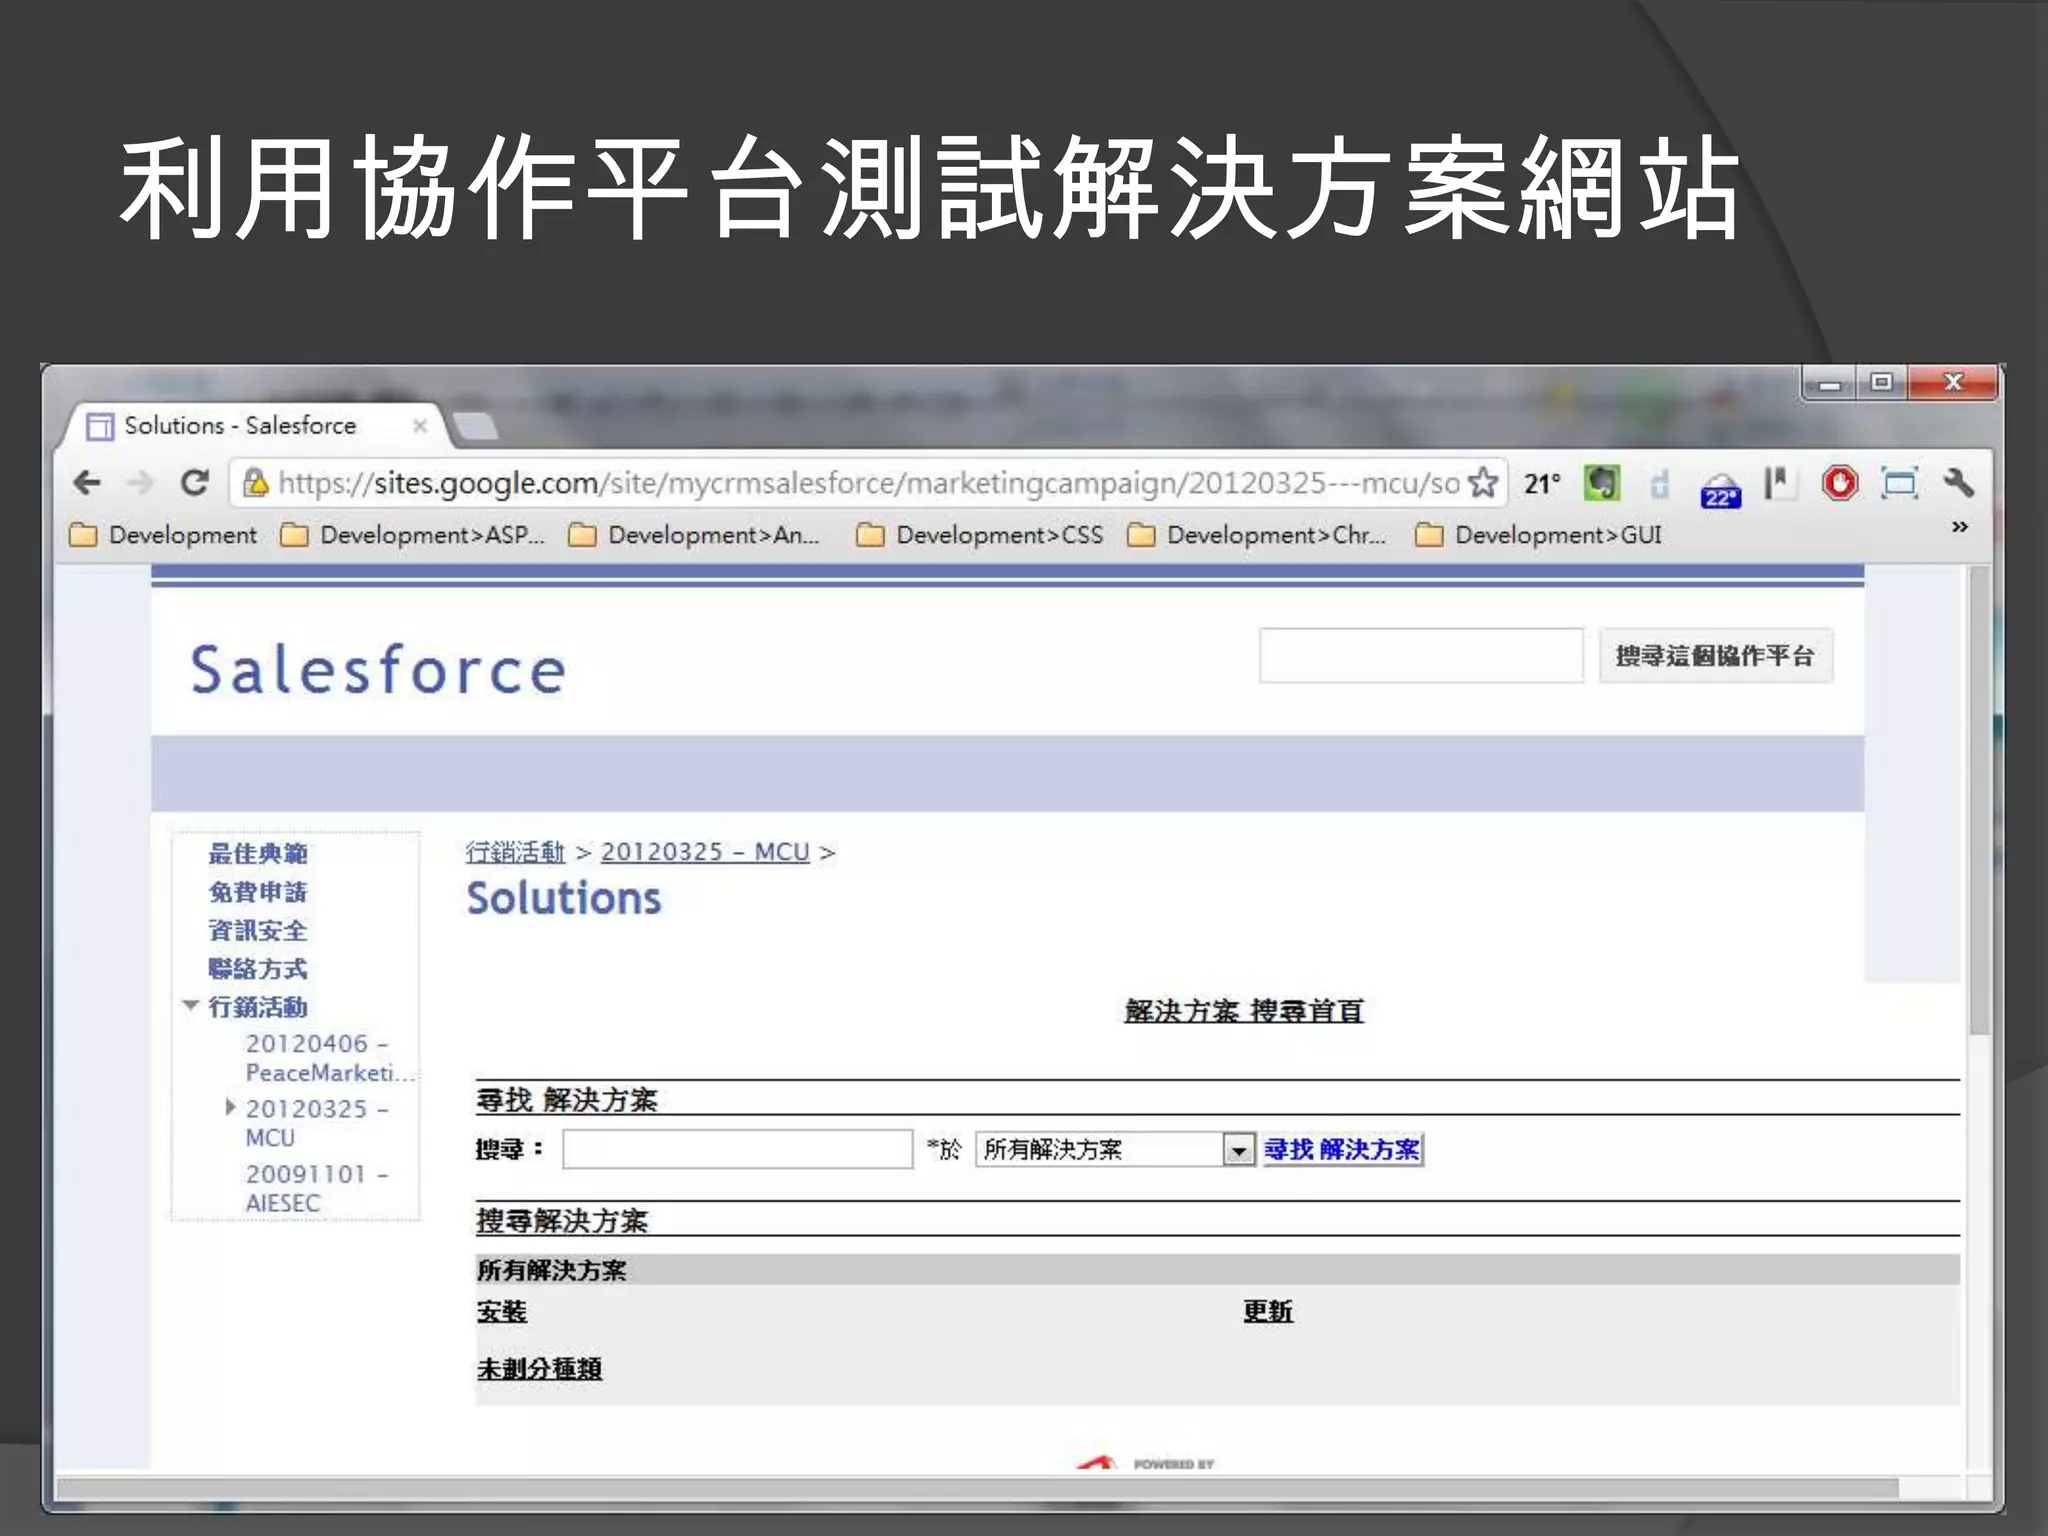
Task: Open the 未劃分種類 category link
Action: [539, 1368]
